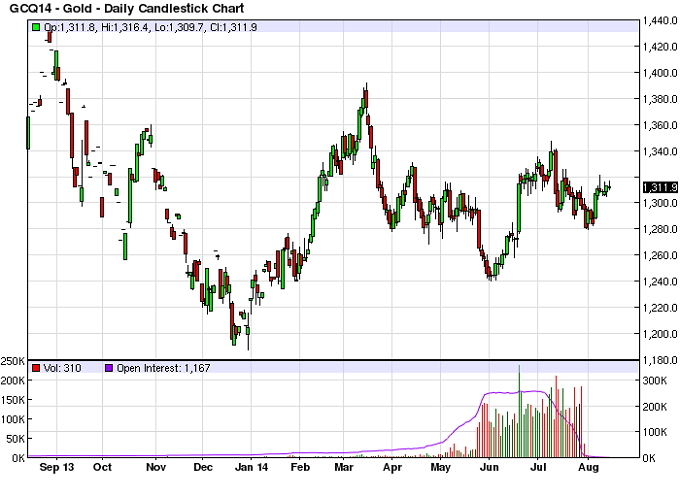Click the 300K open interest axis label
The height and width of the screenshot is (497, 680).
coord(654,381)
